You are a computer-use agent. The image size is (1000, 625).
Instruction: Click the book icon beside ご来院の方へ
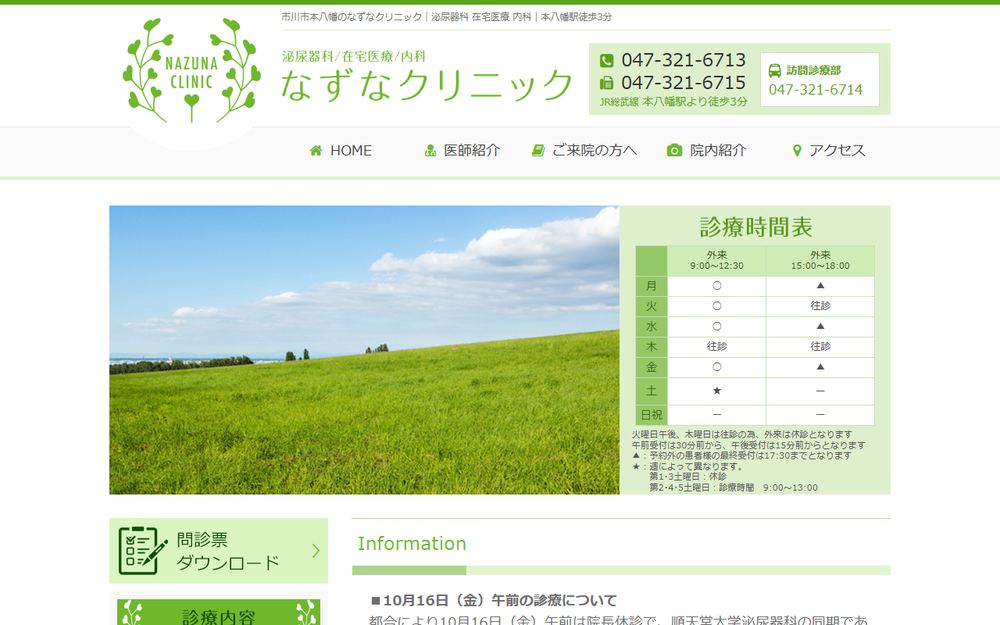click(538, 151)
